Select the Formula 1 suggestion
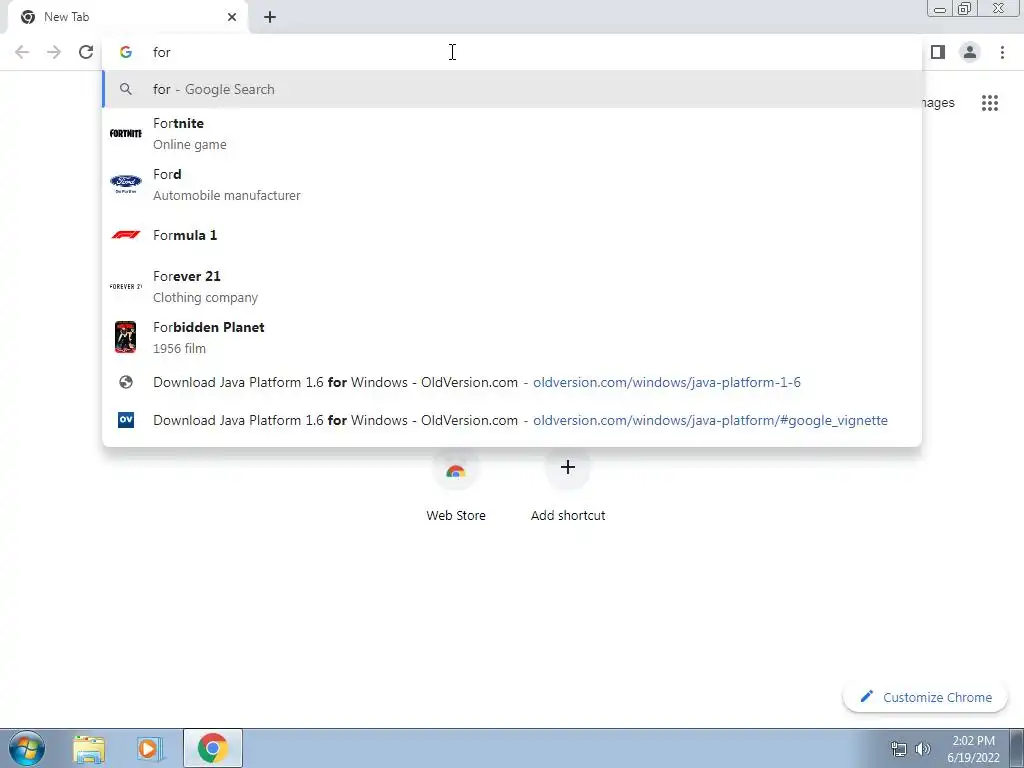 513,235
